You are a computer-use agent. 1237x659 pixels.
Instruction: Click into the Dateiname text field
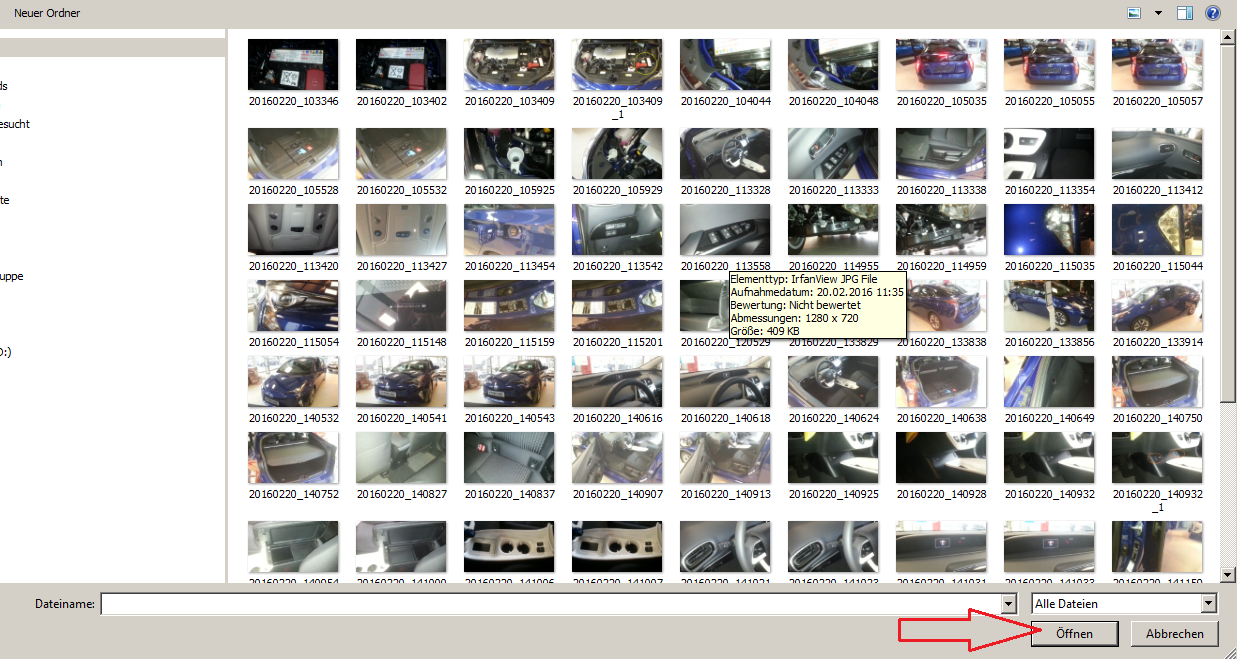coord(550,603)
